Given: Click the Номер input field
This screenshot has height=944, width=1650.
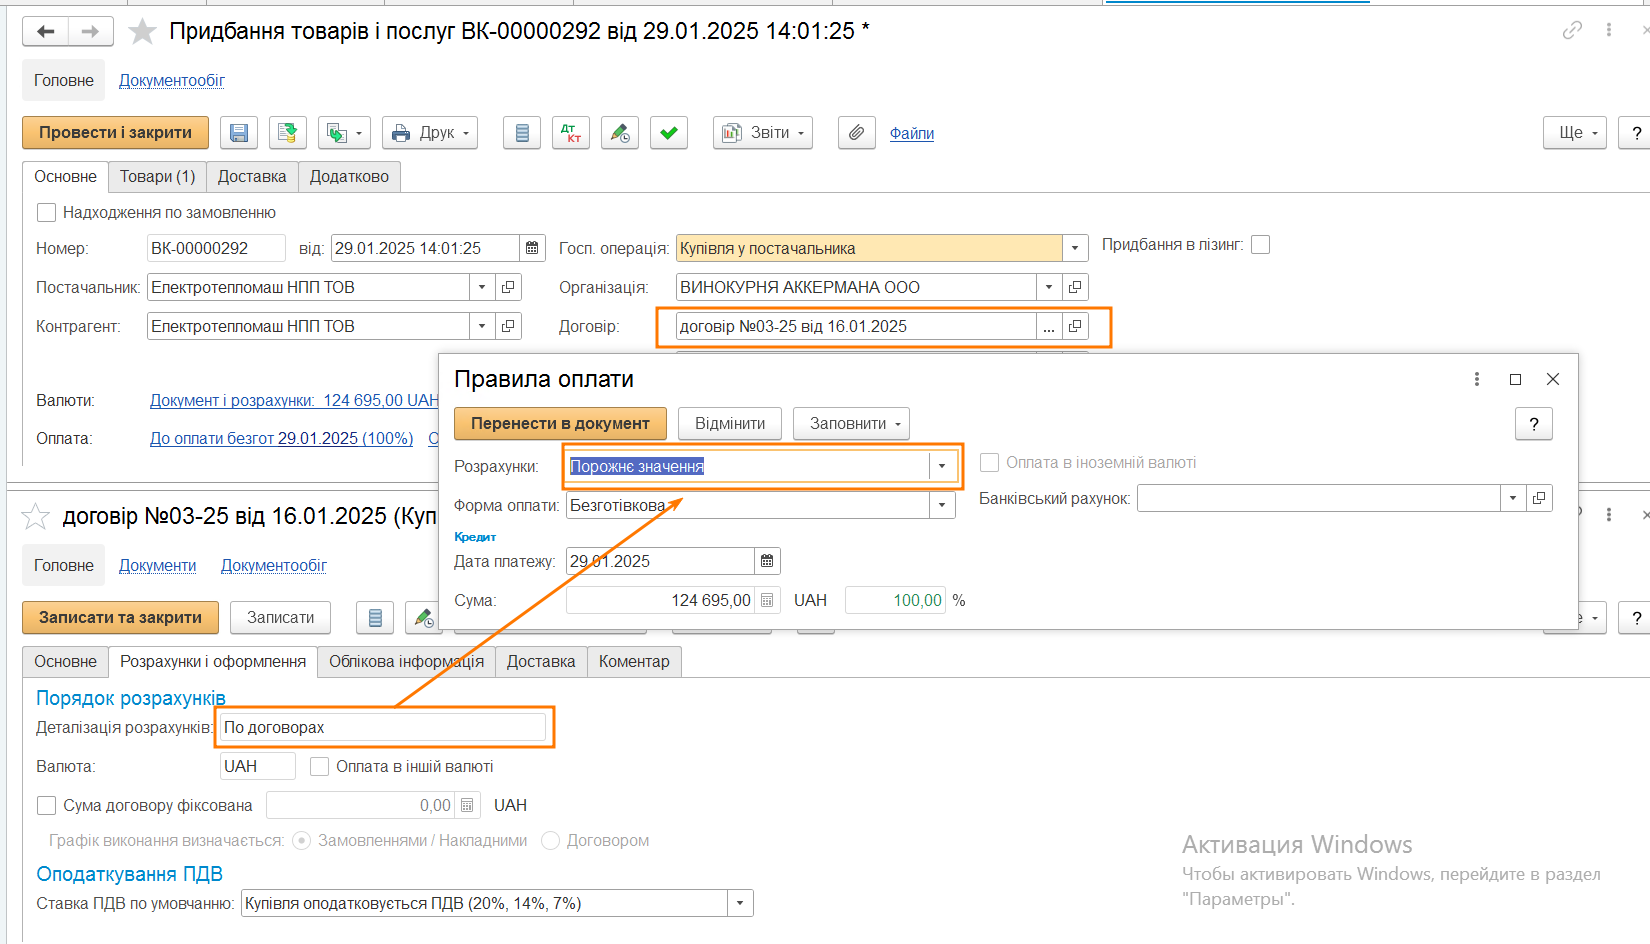Looking at the screenshot, I should pos(216,248).
